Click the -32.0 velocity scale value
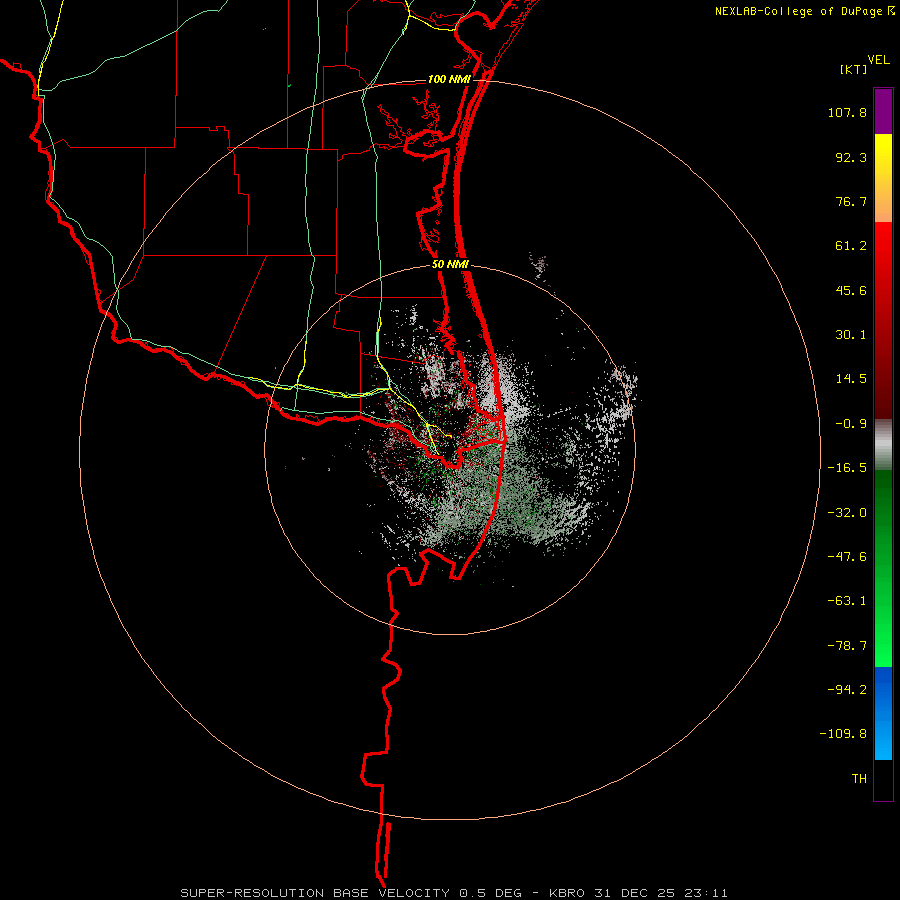Image resolution: width=900 pixels, height=900 pixels. pyautogui.click(x=847, y=513)
